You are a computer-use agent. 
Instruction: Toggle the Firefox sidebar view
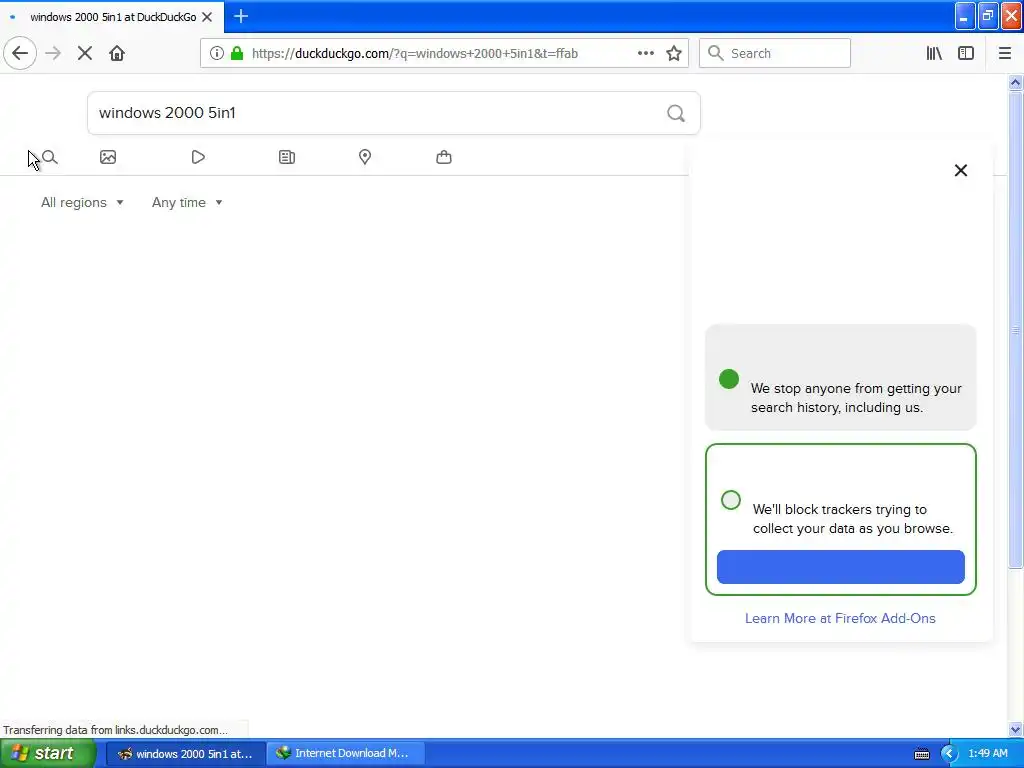point(966,54)
